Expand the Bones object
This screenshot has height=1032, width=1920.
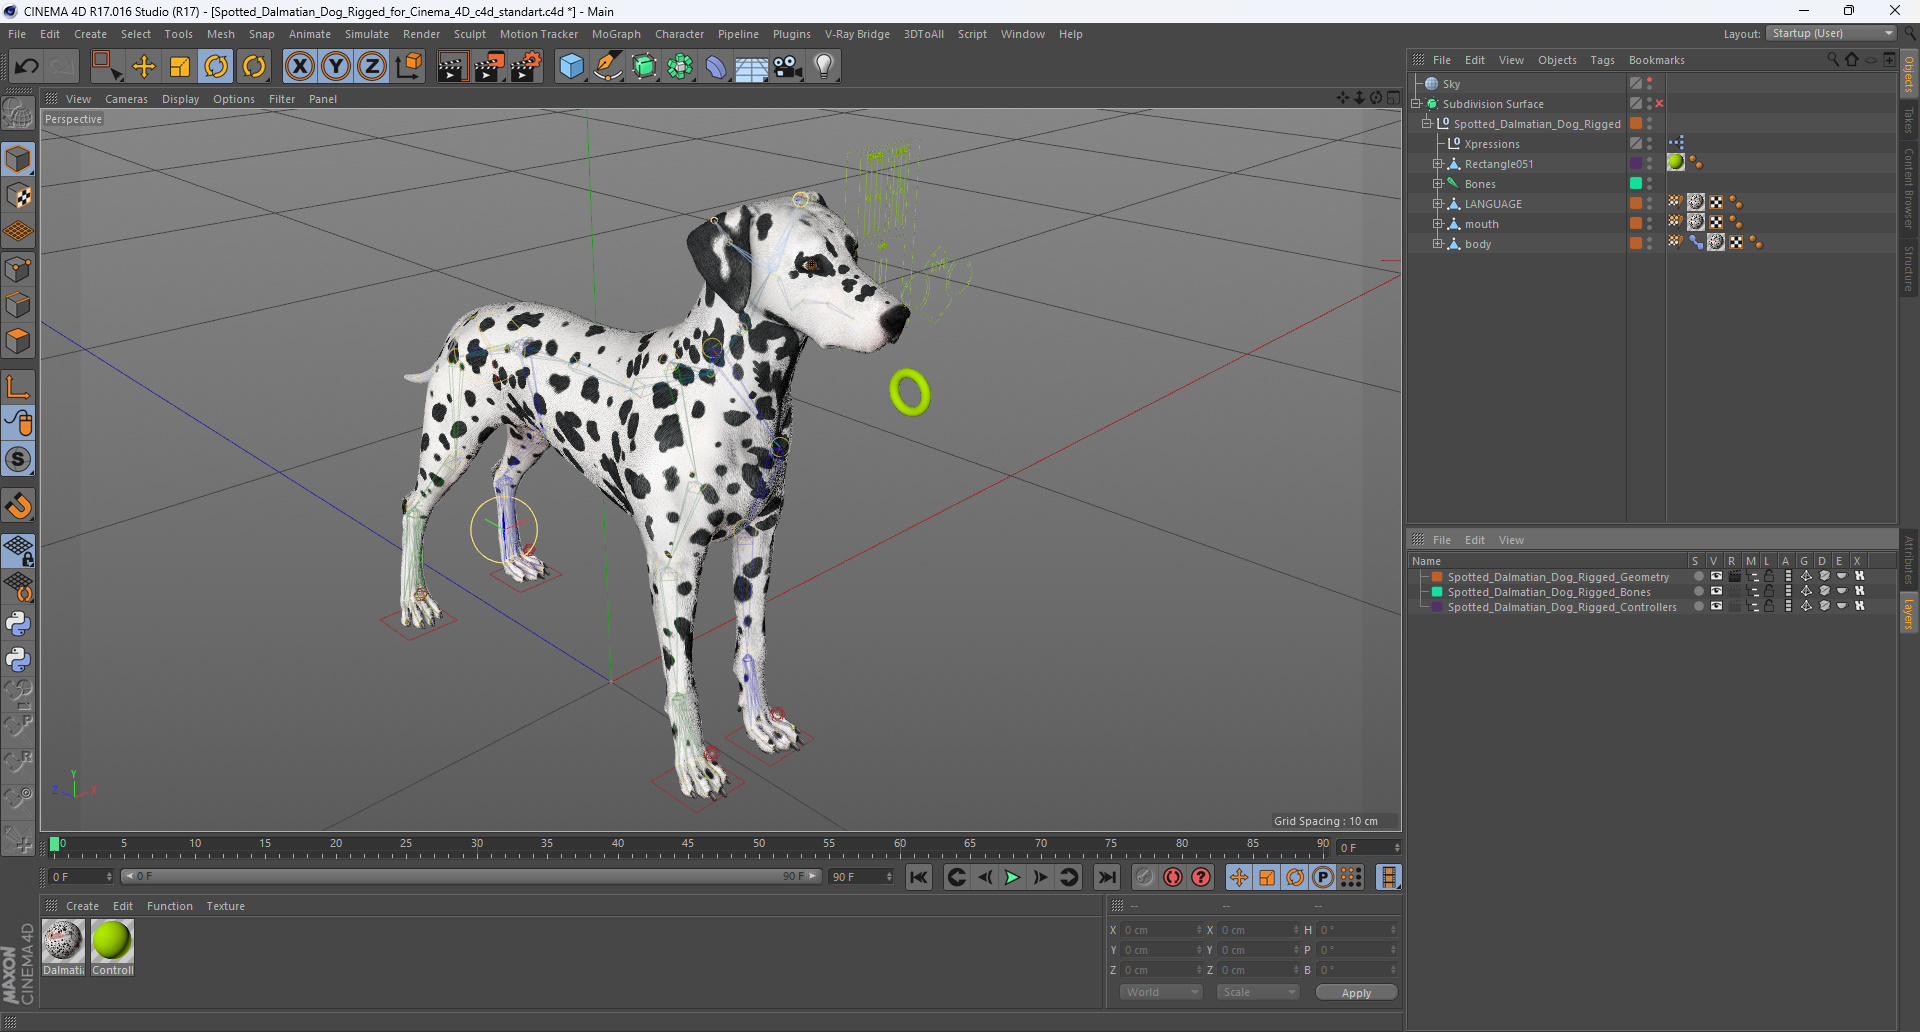click(1438, 184)
